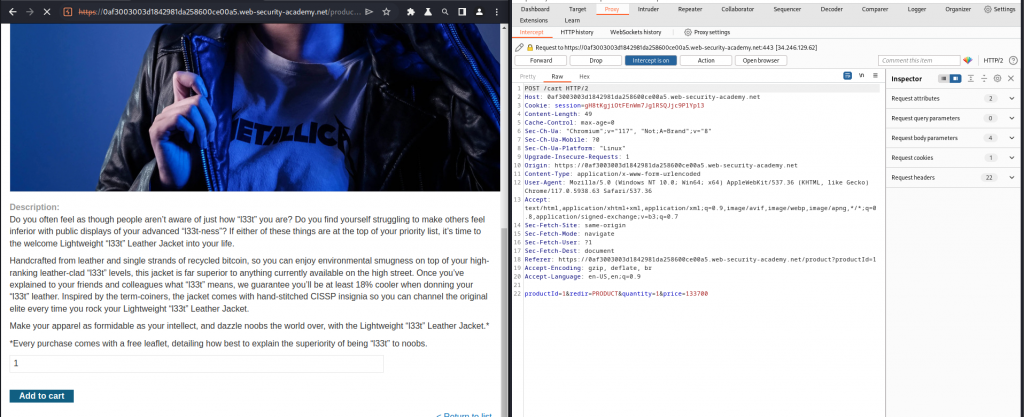Viewport: 1024px width, 417px height.
Task: Open the HTTP/2 protocol selector
Action: [x=993, y=60]
